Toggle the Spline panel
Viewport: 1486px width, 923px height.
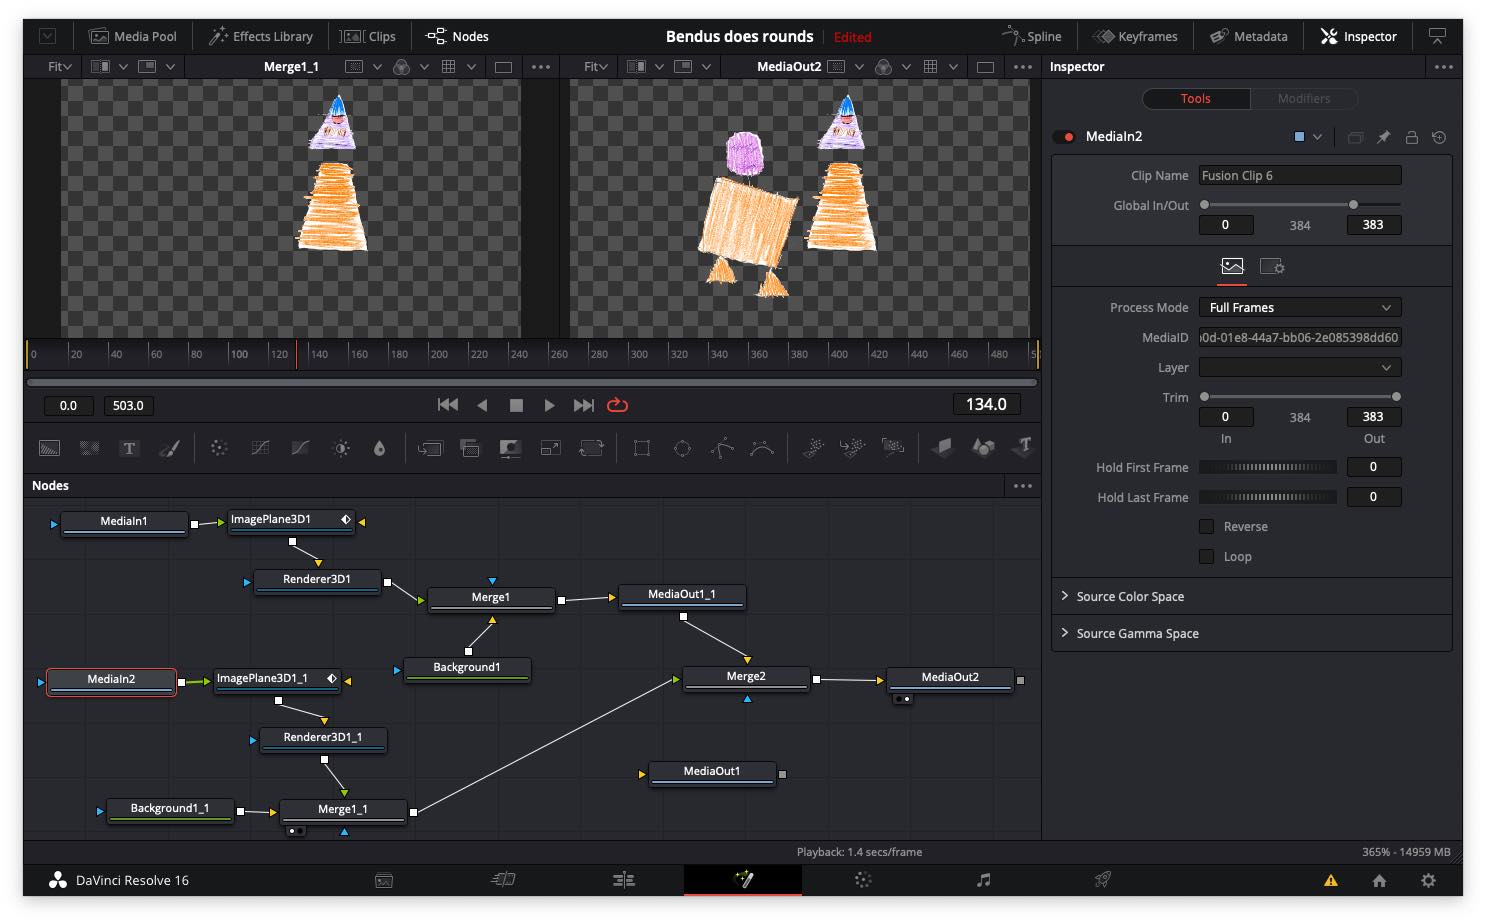[x=1032, y=36]
